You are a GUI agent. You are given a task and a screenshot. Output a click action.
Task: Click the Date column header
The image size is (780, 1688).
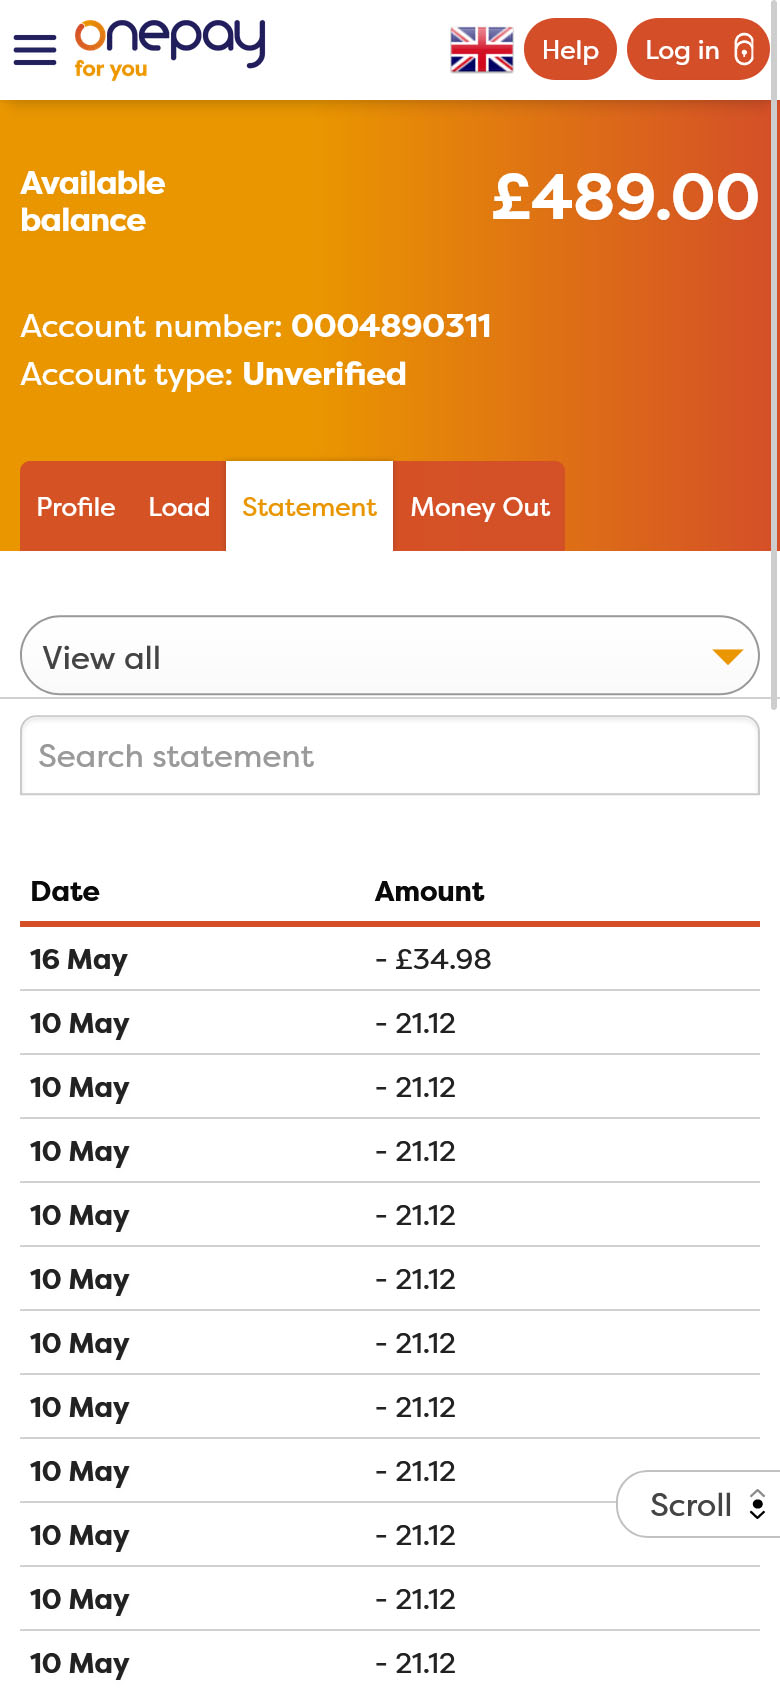pos(65,891)
